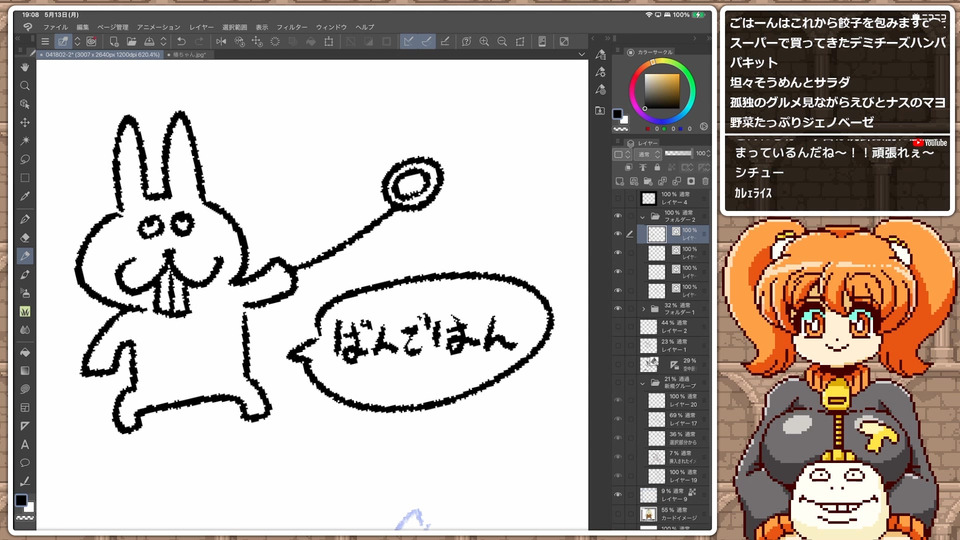
Task: Click the layer opacity slider bar
Action: pyautogui.click(x=678, y=153)
